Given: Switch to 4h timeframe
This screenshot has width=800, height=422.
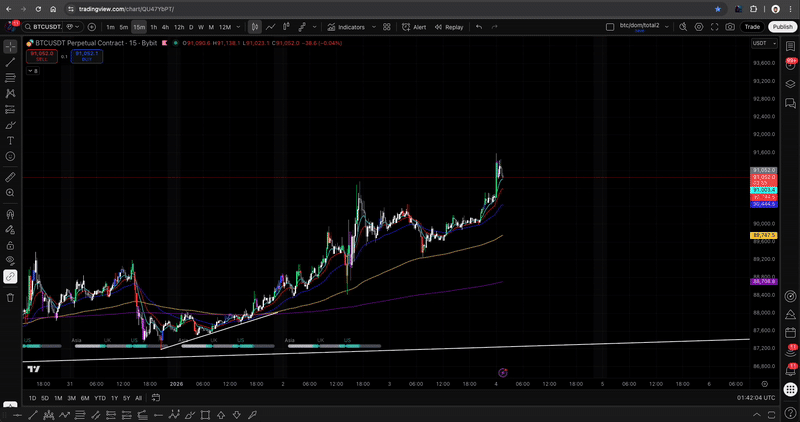Looking at the screenshot, I should click(x=165, y=27).
